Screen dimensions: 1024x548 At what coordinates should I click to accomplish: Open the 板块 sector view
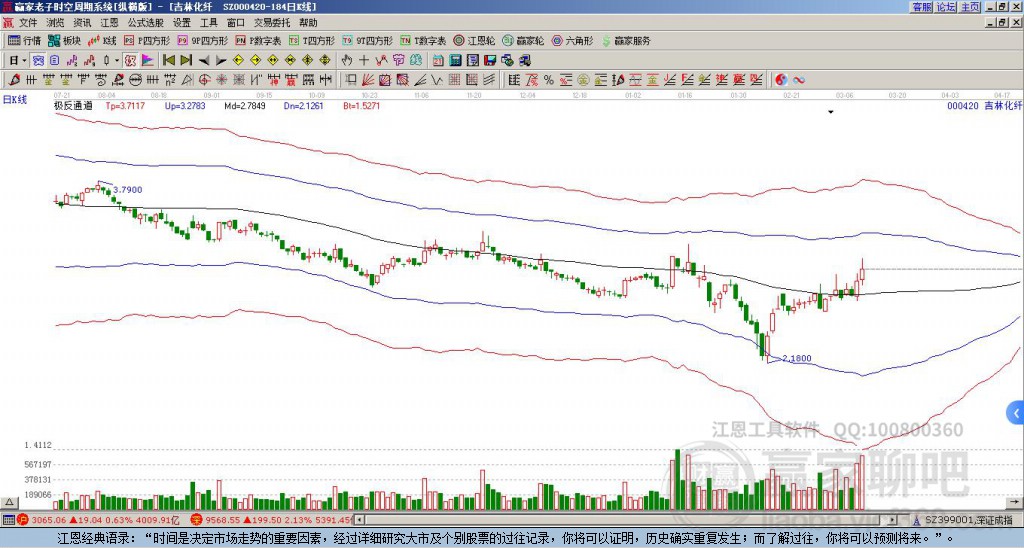click(65, 40)
